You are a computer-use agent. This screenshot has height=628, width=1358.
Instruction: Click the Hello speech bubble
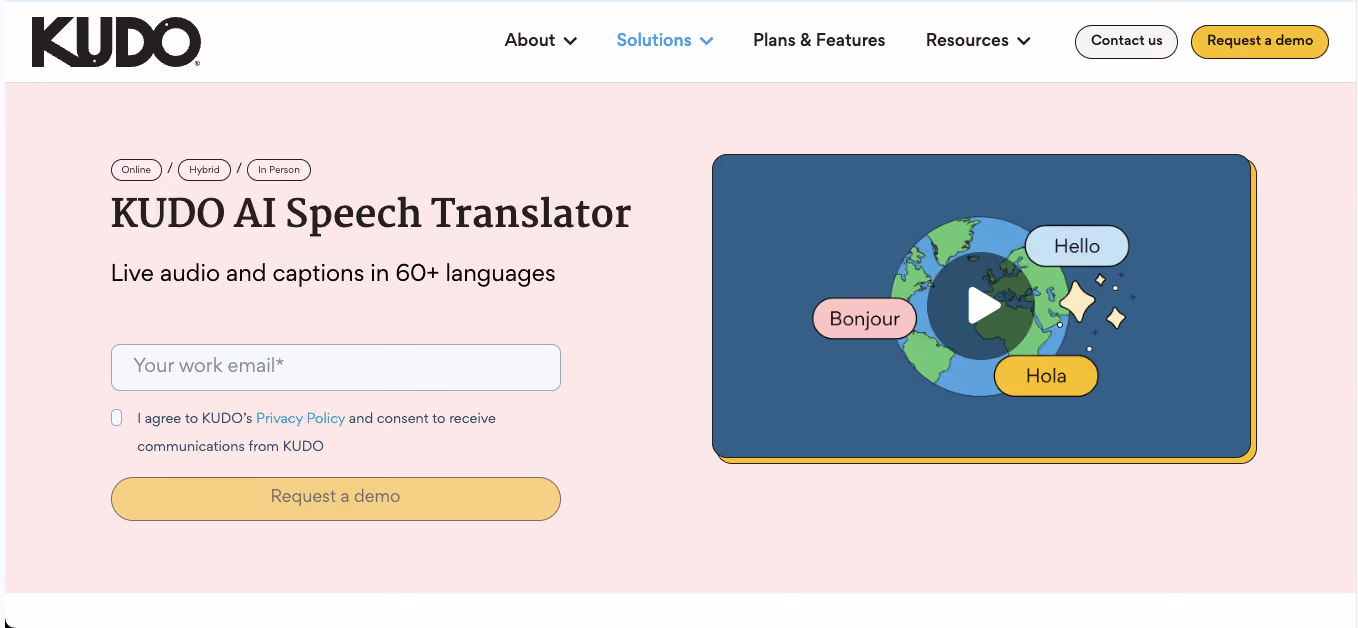1077,246
